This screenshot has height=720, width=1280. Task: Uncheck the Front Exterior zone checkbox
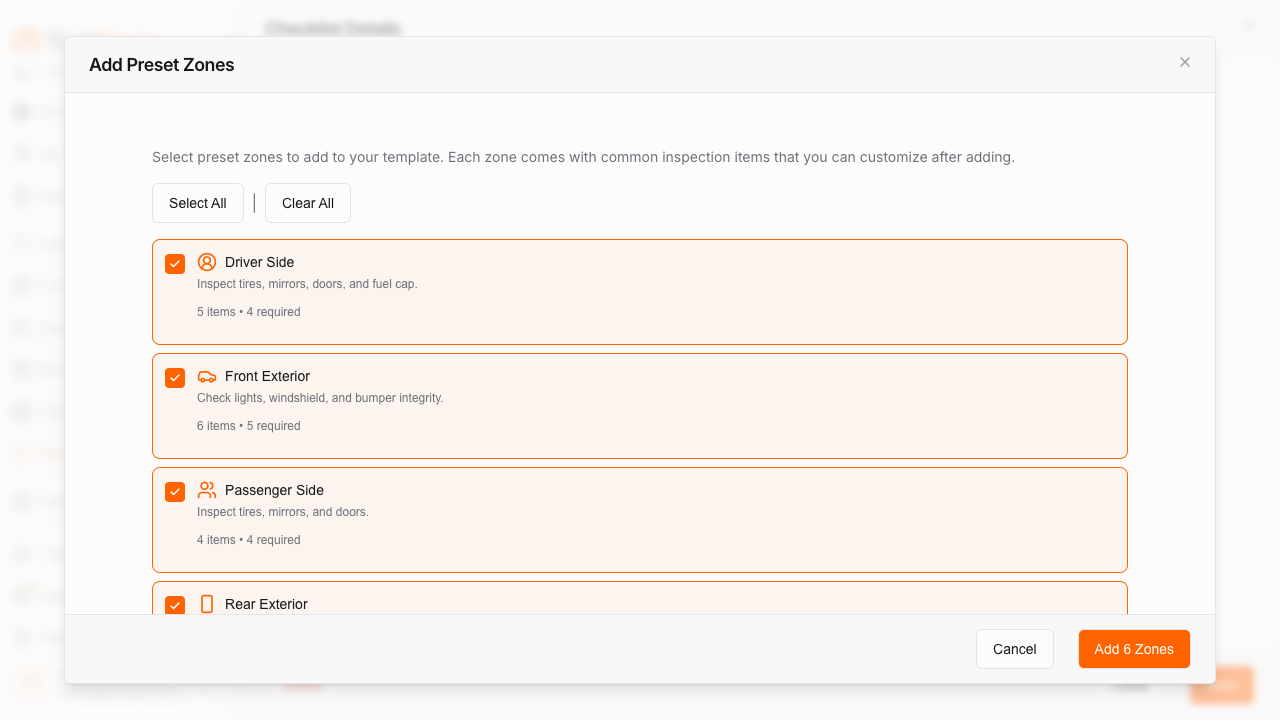tap(175, 378)
